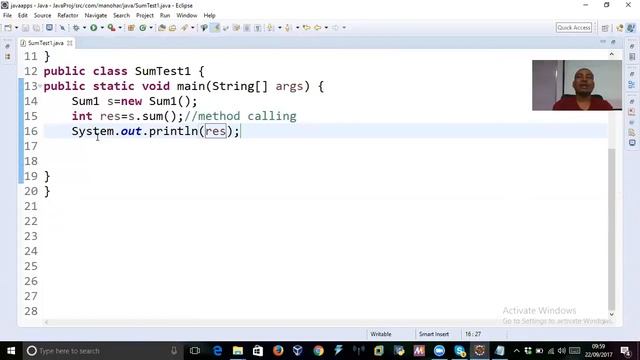The image size is (640, 360).
Task: Open Firefox from the taskbar
Action: pos(278,351)
